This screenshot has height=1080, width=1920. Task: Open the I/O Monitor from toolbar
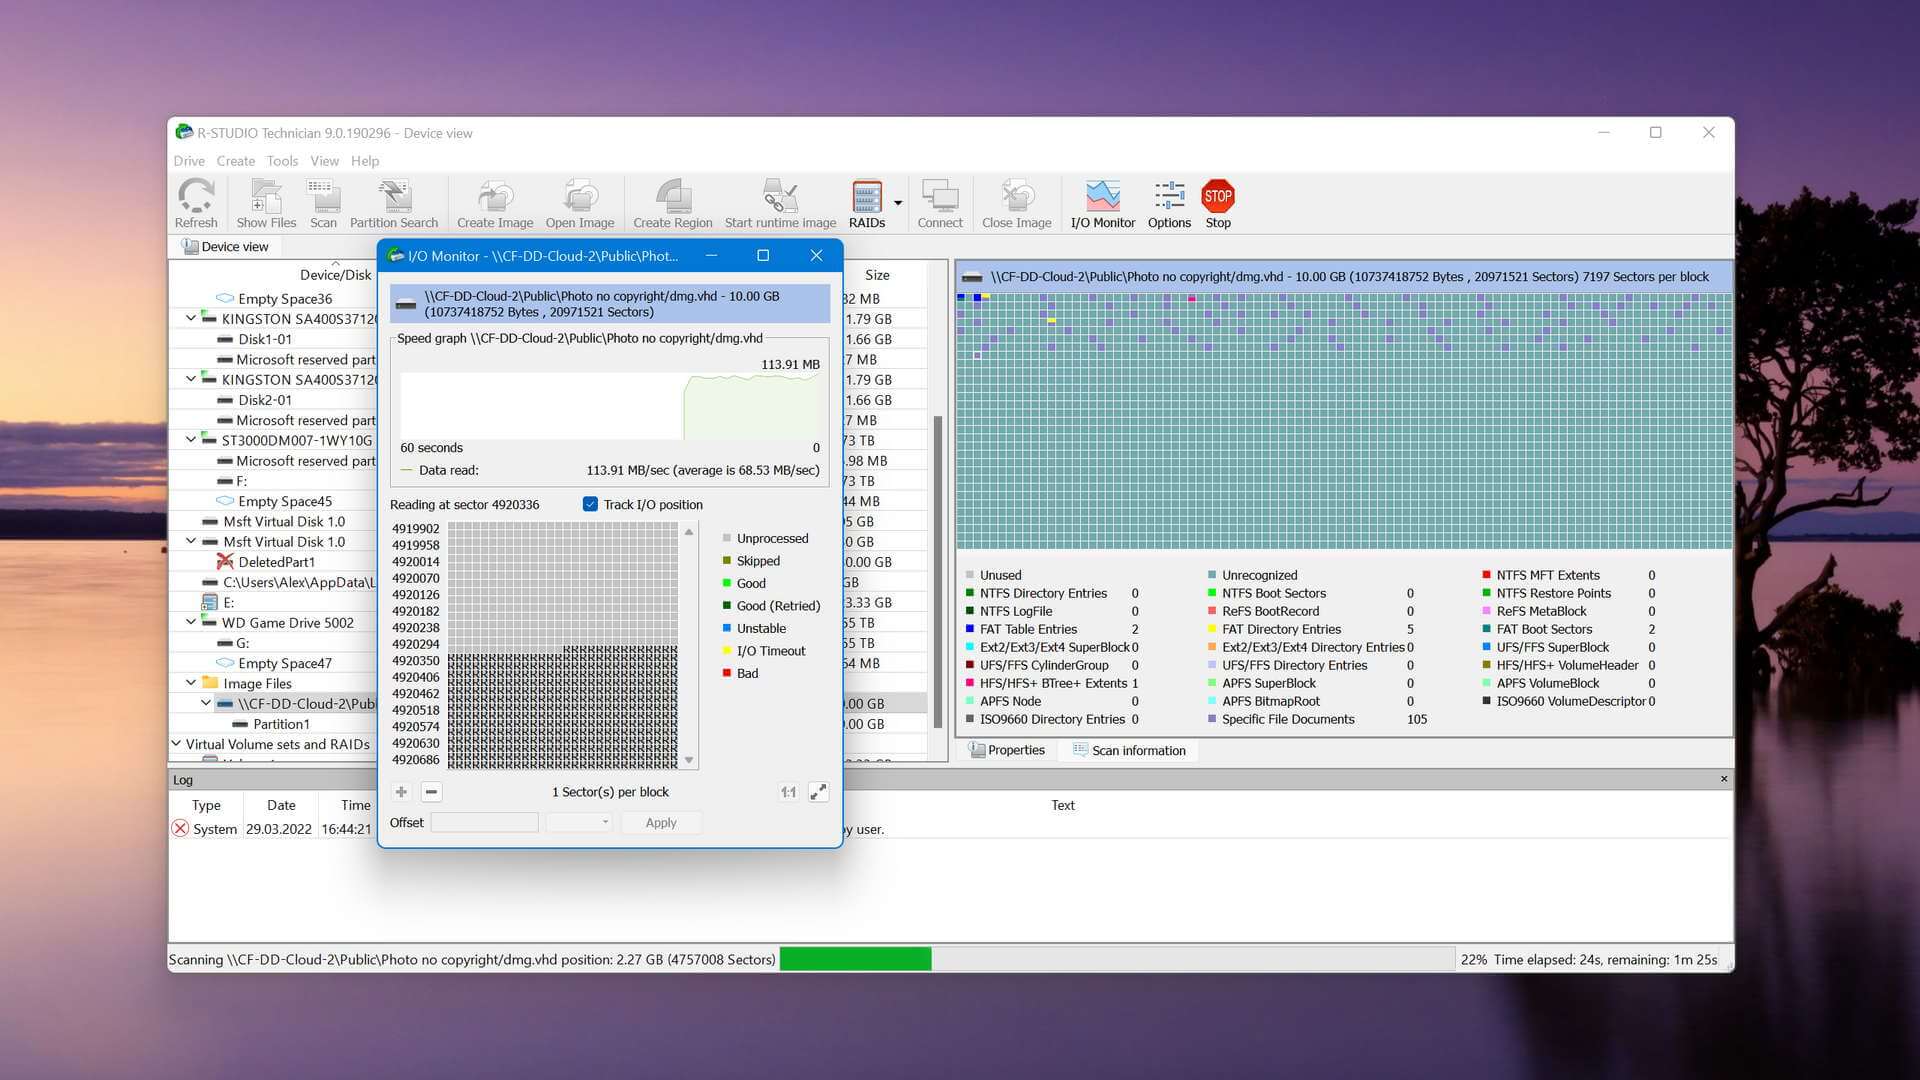pyautogui.click(x=1103, y=203)
